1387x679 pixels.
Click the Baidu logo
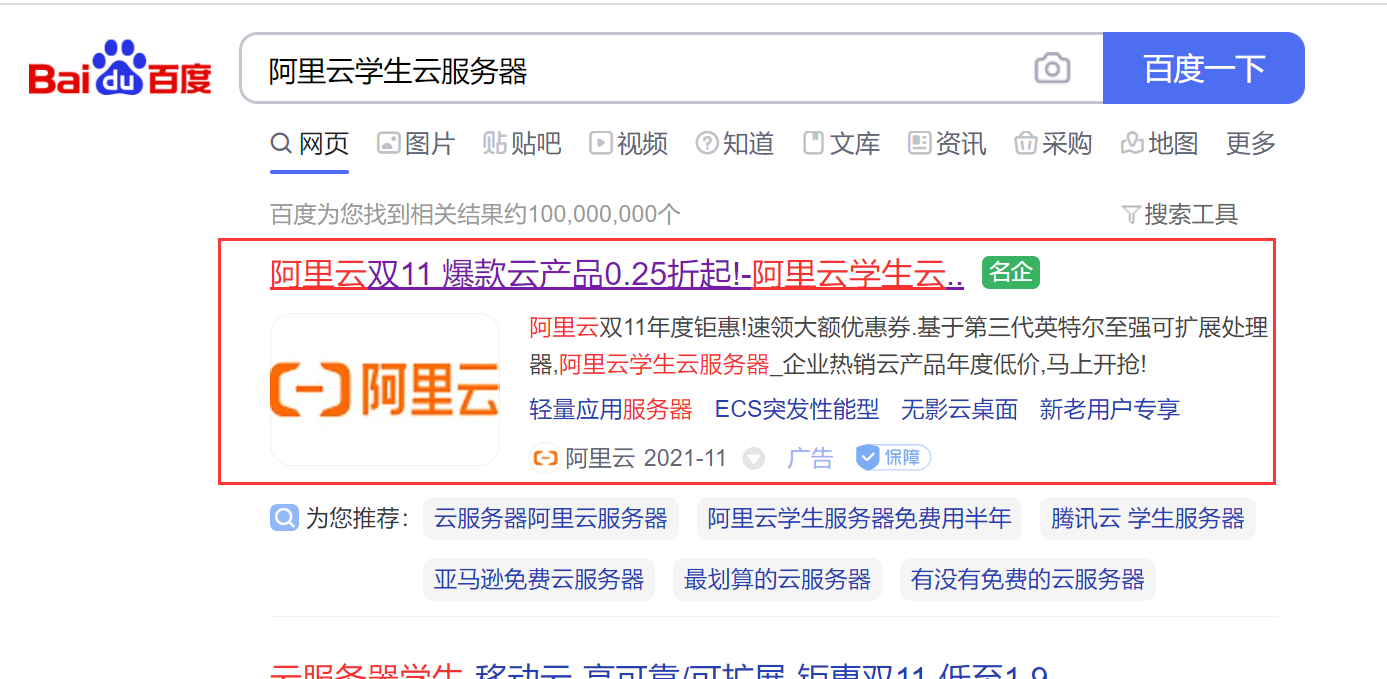[x=121, y=68]
